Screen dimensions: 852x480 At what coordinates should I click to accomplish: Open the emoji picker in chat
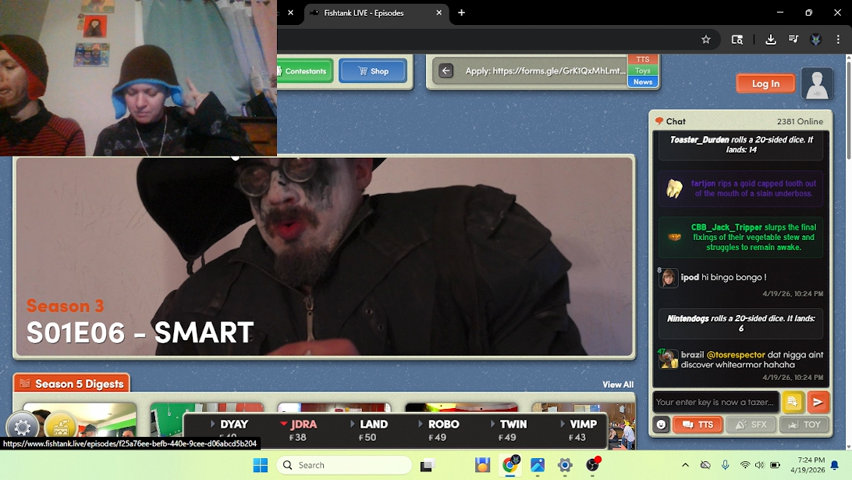(661, 425)
